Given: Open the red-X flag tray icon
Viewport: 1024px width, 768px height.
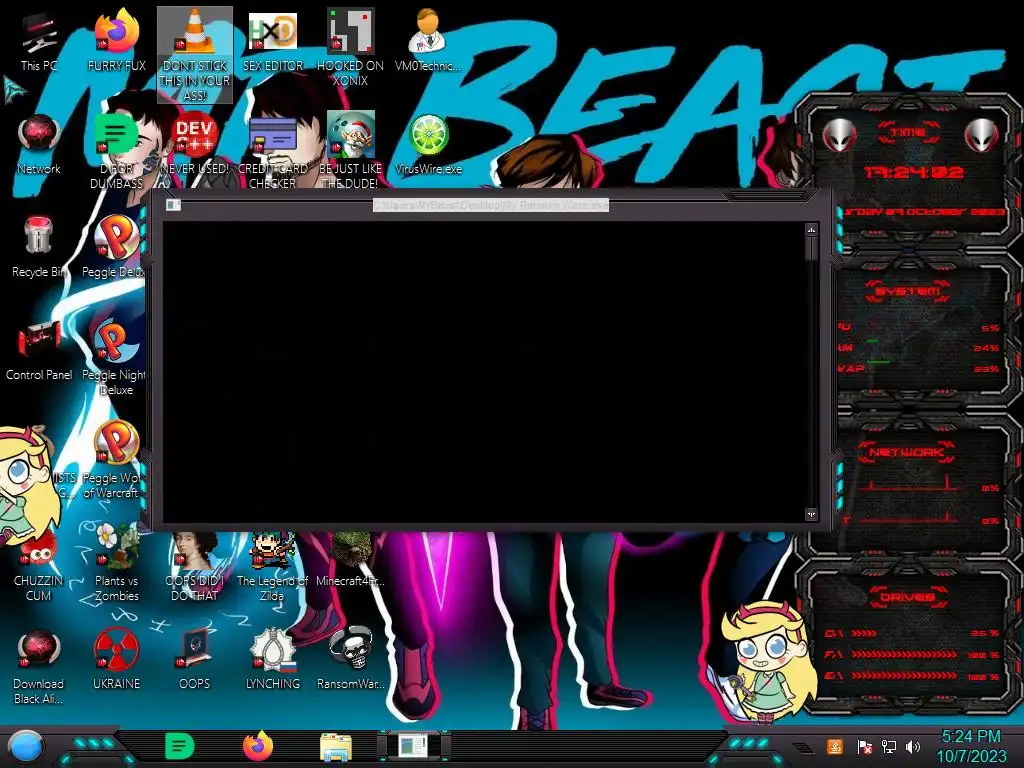Looking at the screenshot, I should click(865, 746).
